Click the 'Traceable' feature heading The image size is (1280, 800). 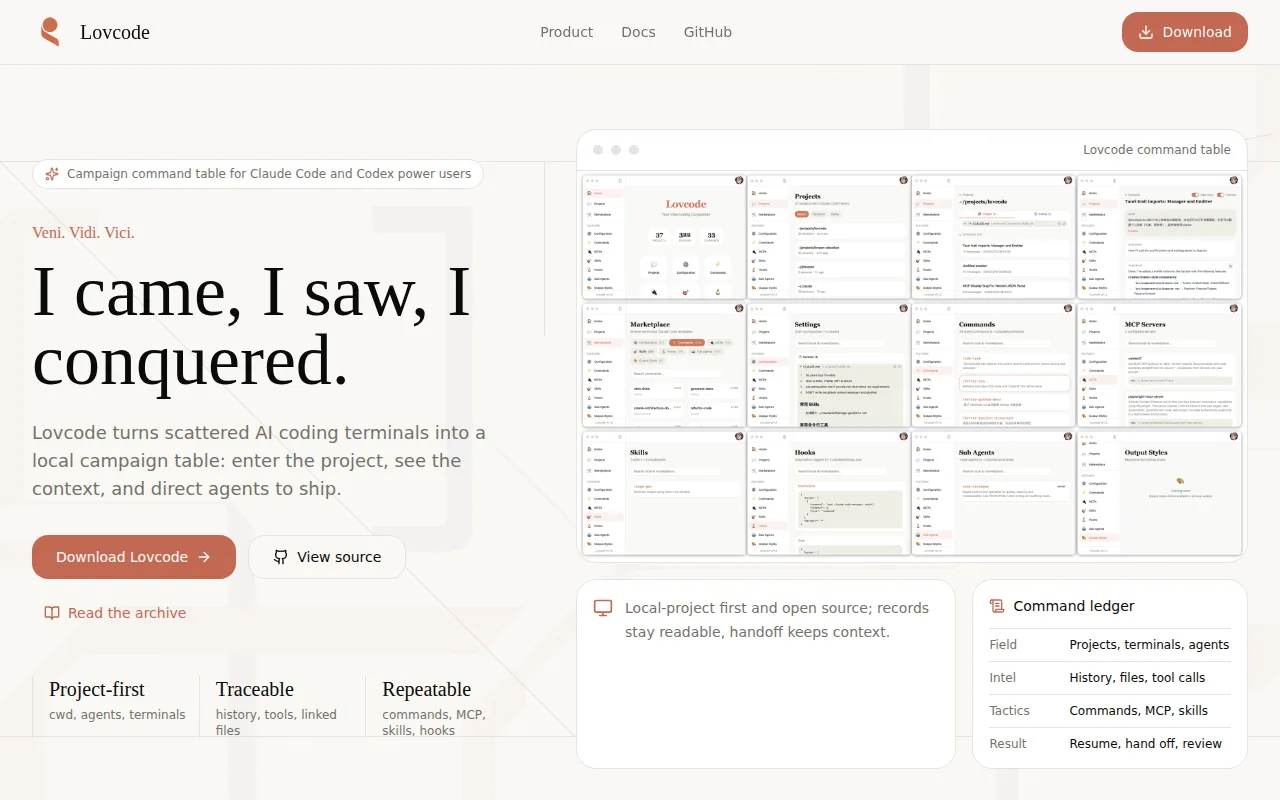point(255,689)
